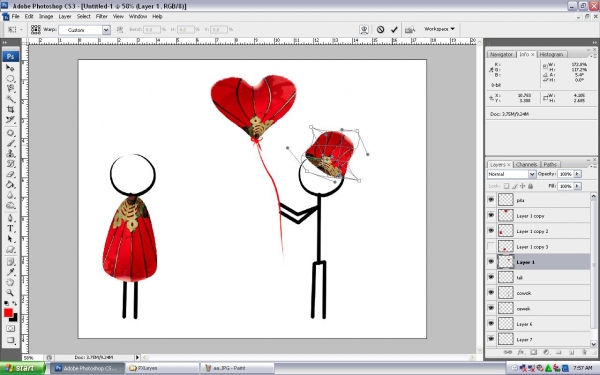Open the Warp style dropdown
Image resolution: width=600 pixels, height=375 pixels.
click(x=106, y=30)
